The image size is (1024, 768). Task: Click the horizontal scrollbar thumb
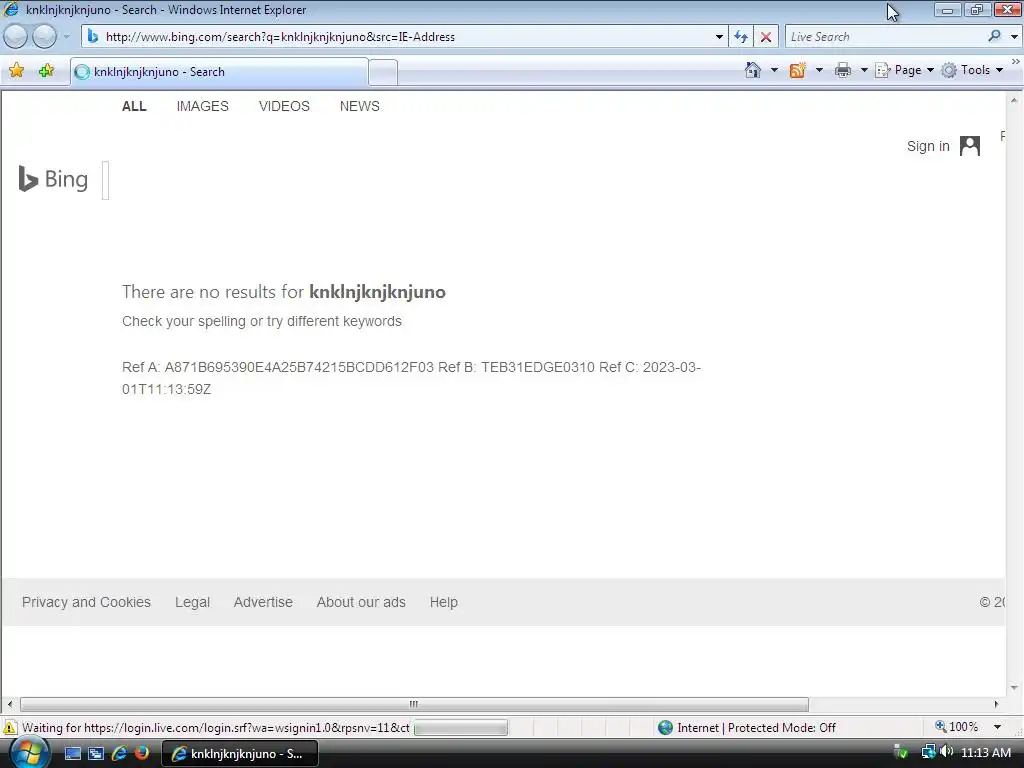(414, 704)
